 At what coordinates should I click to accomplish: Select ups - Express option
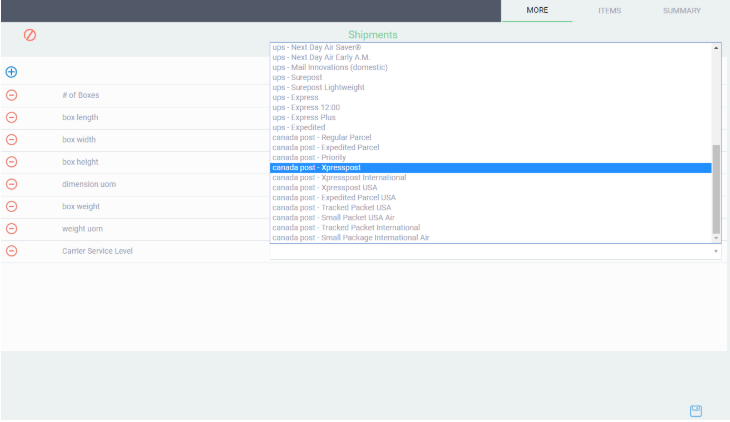coord(491,97)
